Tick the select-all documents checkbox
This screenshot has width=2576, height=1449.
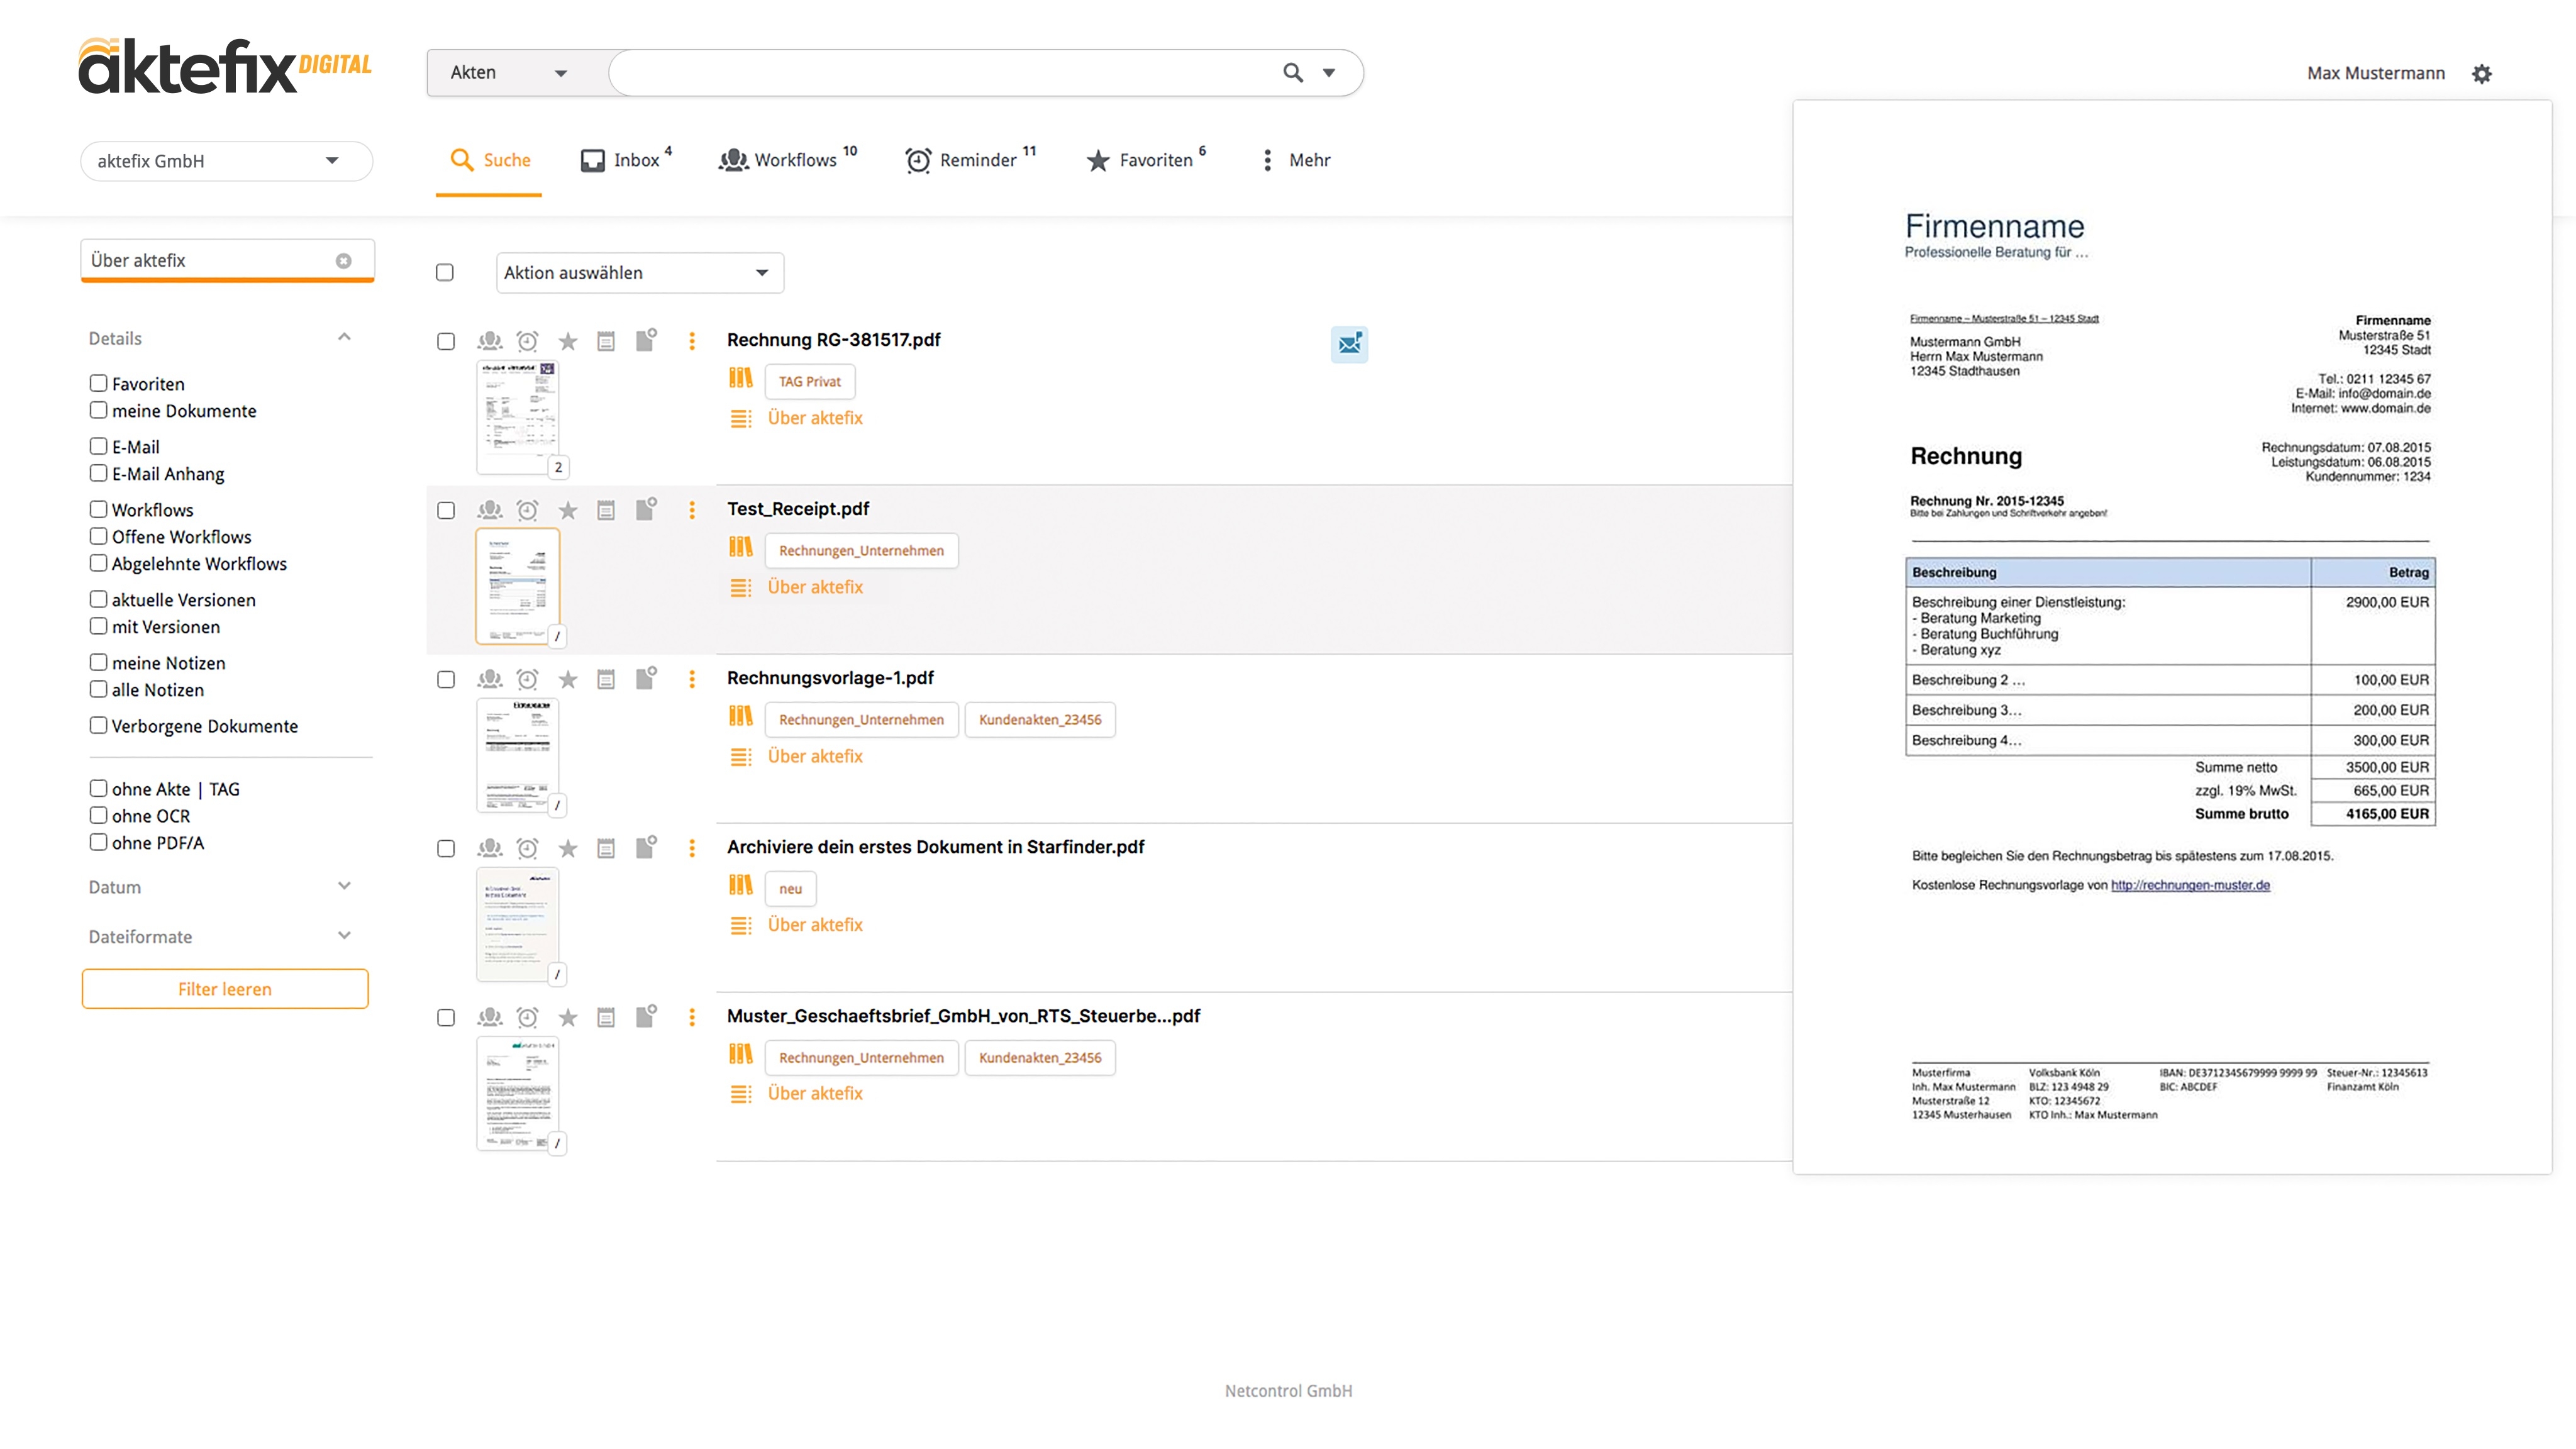click(x=445, y=272)
